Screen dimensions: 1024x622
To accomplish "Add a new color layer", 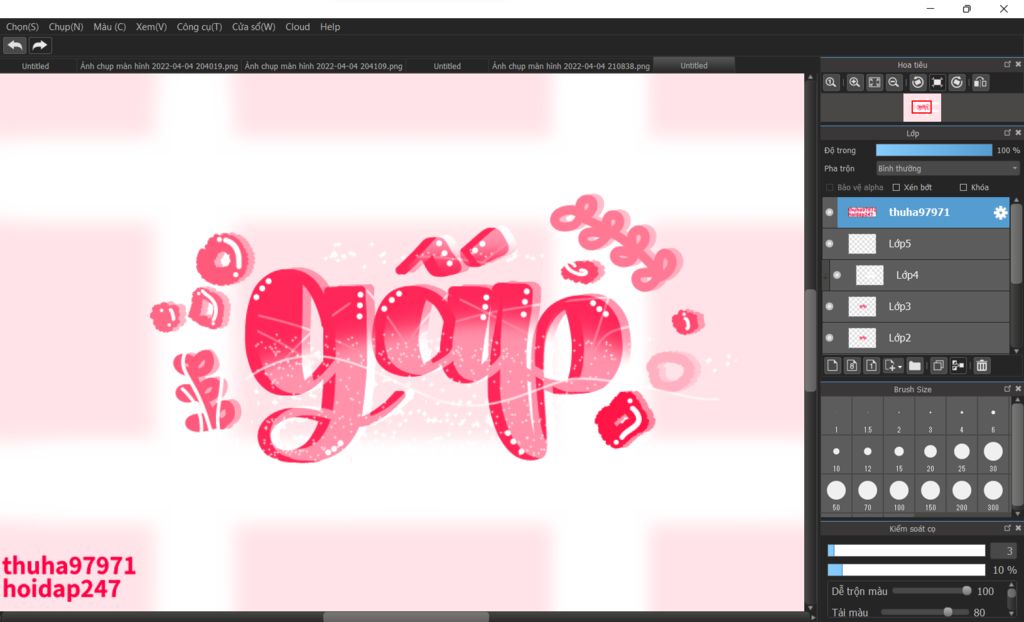I will pos(832,366).
